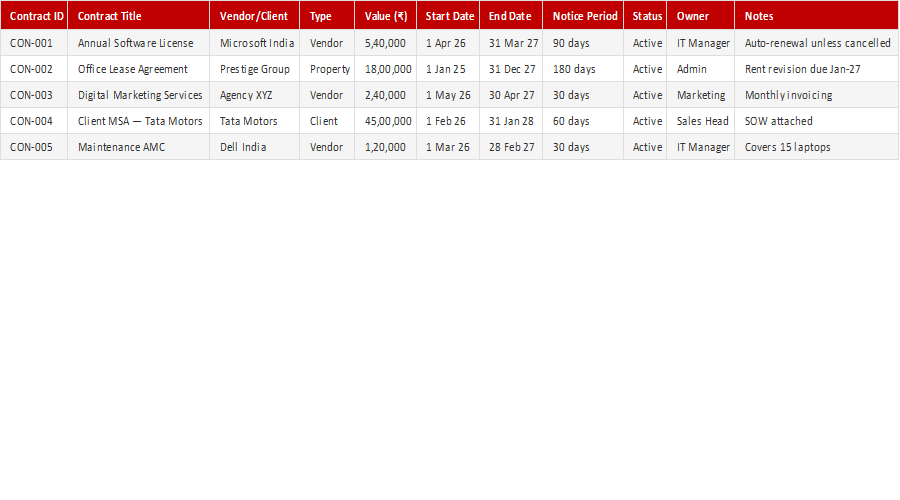Select the 45,00,000 value cell
Image resolution: width=900 pixels, height=500 pixels.
click(385, 121)
